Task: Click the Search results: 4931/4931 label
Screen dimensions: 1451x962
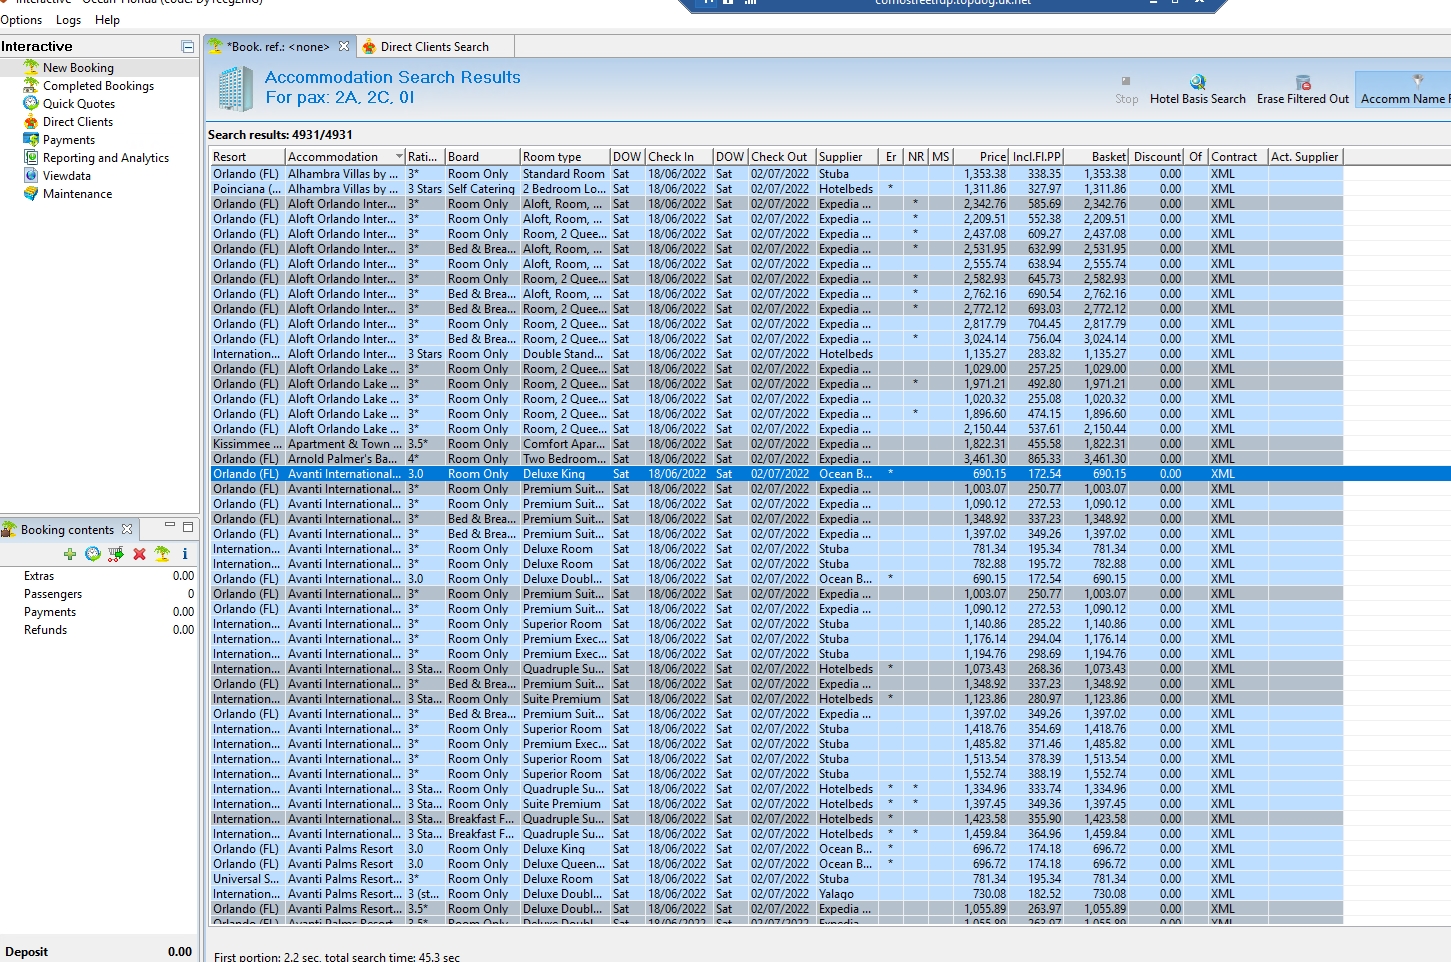Action: point(280,135)
